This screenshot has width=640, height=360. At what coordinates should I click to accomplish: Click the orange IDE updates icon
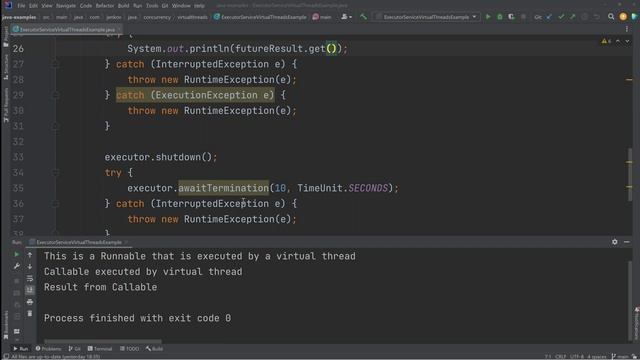tap(623, 17)
